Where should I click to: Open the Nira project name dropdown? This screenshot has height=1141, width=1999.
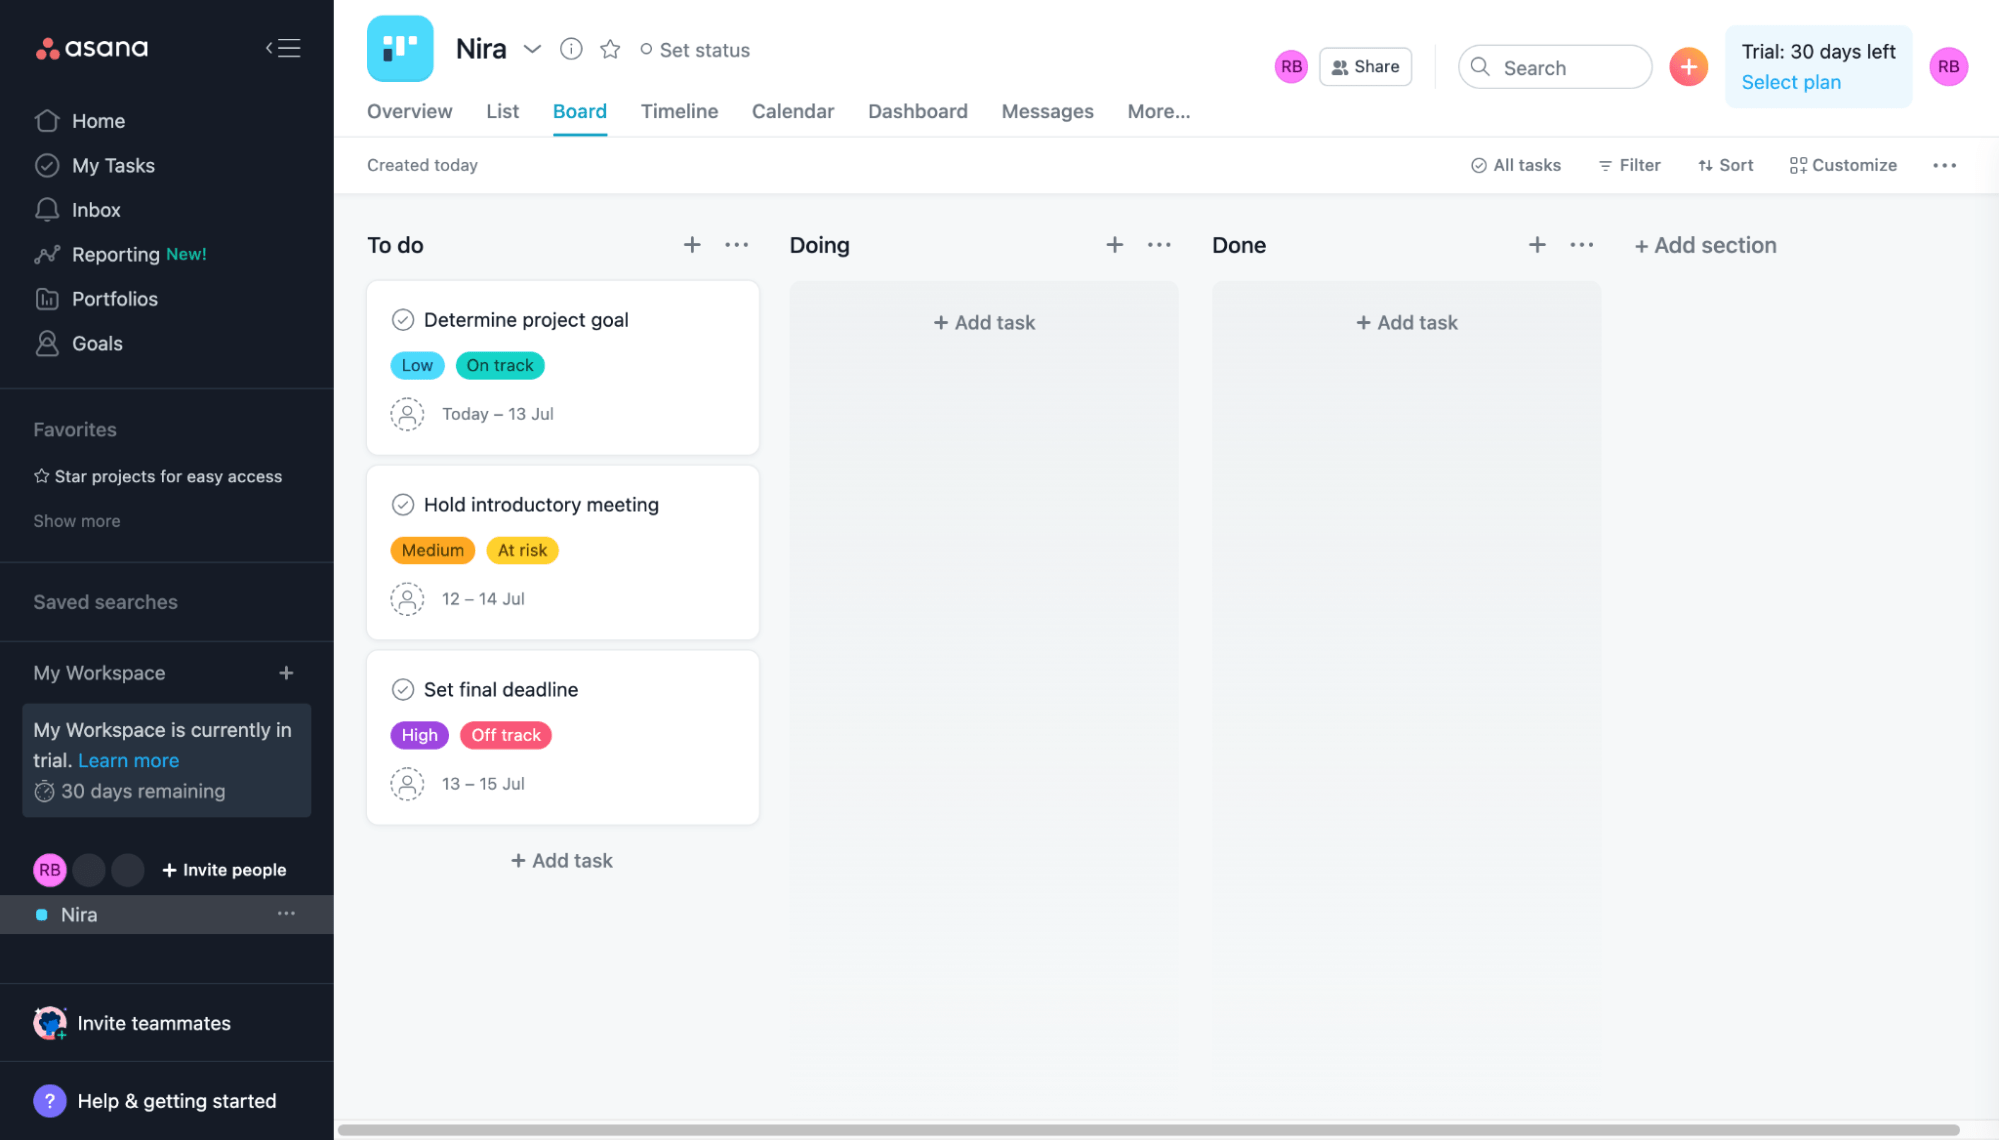click(x=532, y=49)
